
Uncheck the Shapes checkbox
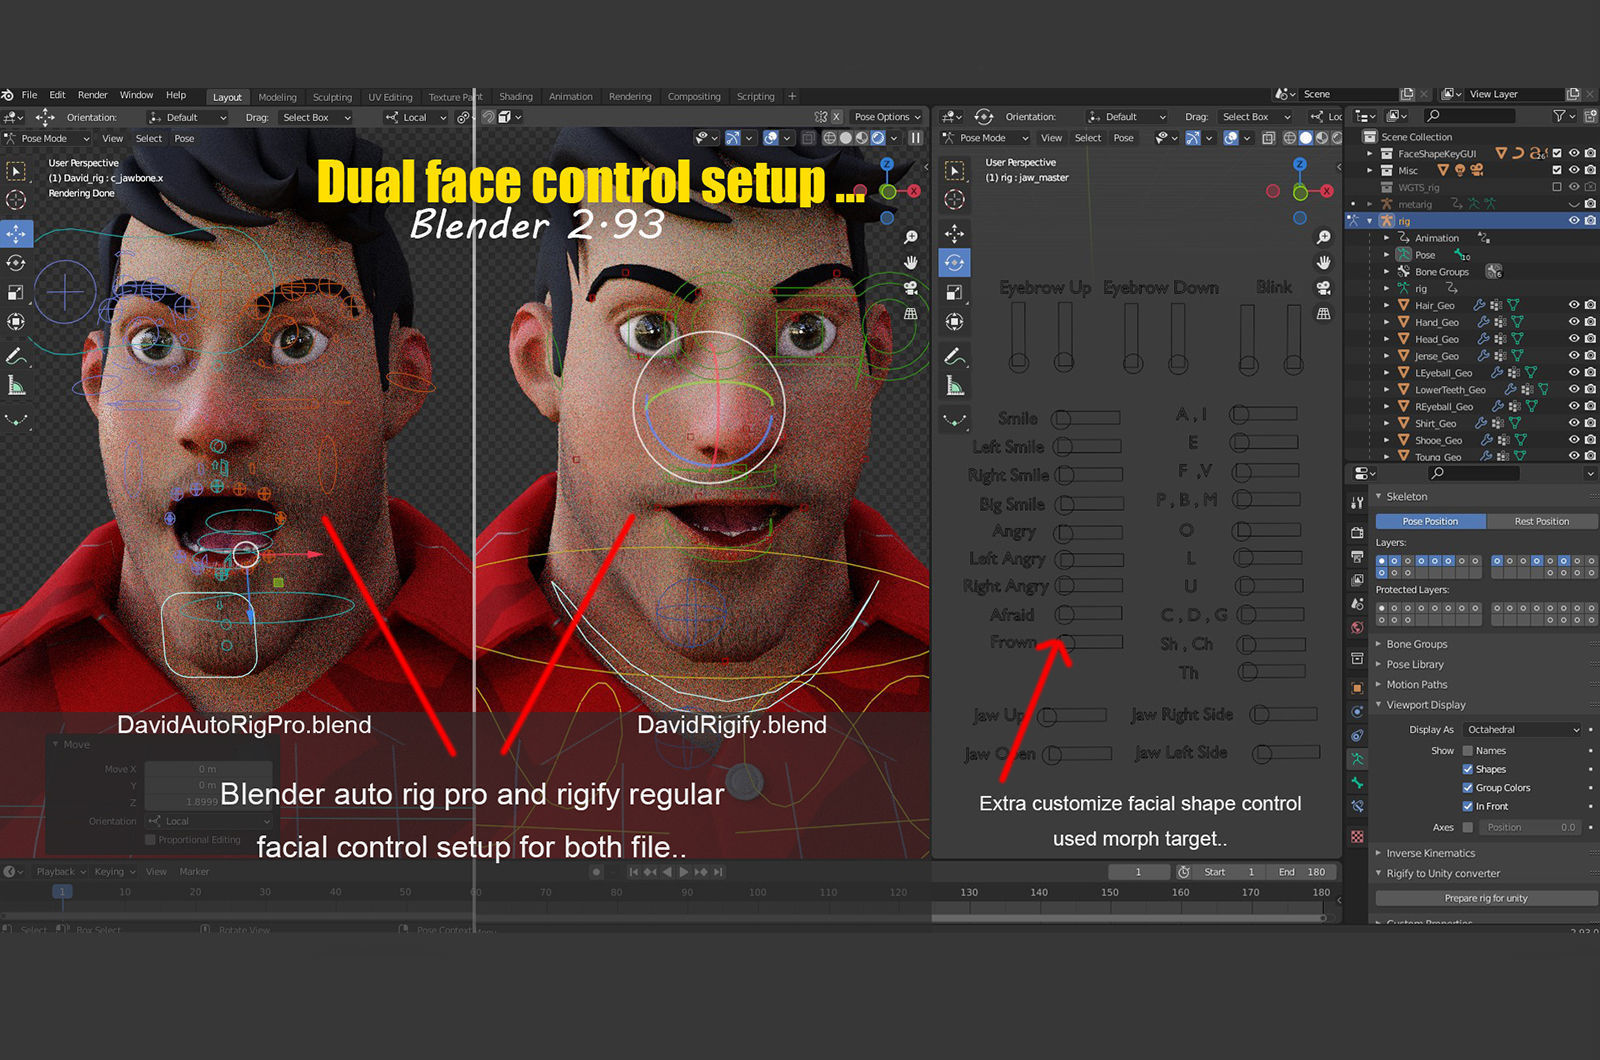(1468, 769)
